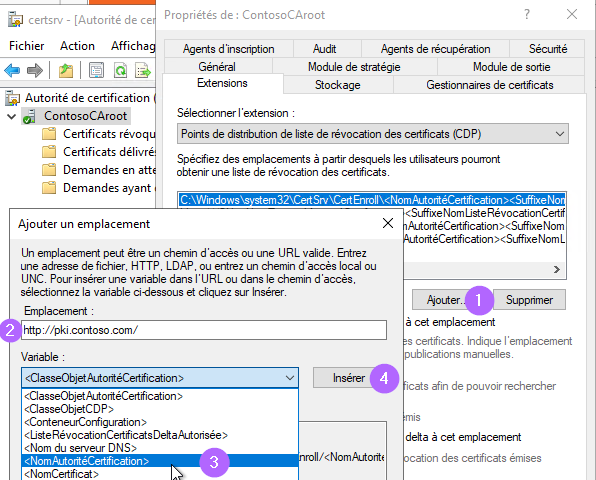Click the Emplacement text field
Screen dimensions: 596x480
[x=204, y=330]
